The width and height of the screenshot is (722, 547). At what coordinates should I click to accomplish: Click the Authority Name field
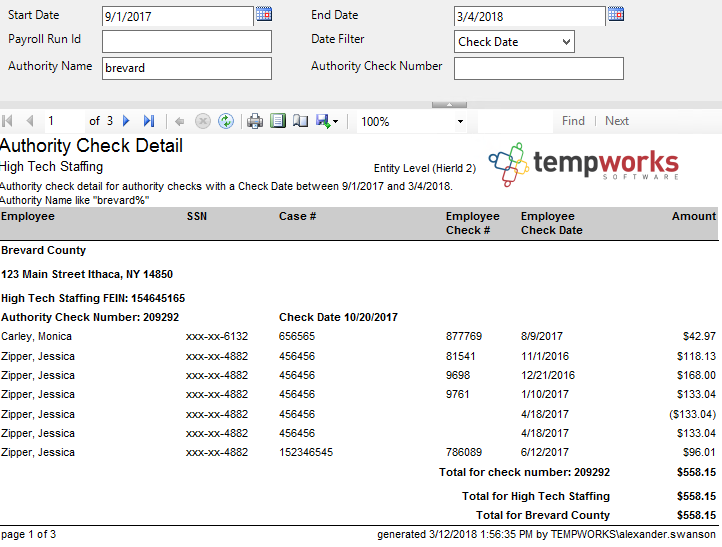tap(187, 68)
